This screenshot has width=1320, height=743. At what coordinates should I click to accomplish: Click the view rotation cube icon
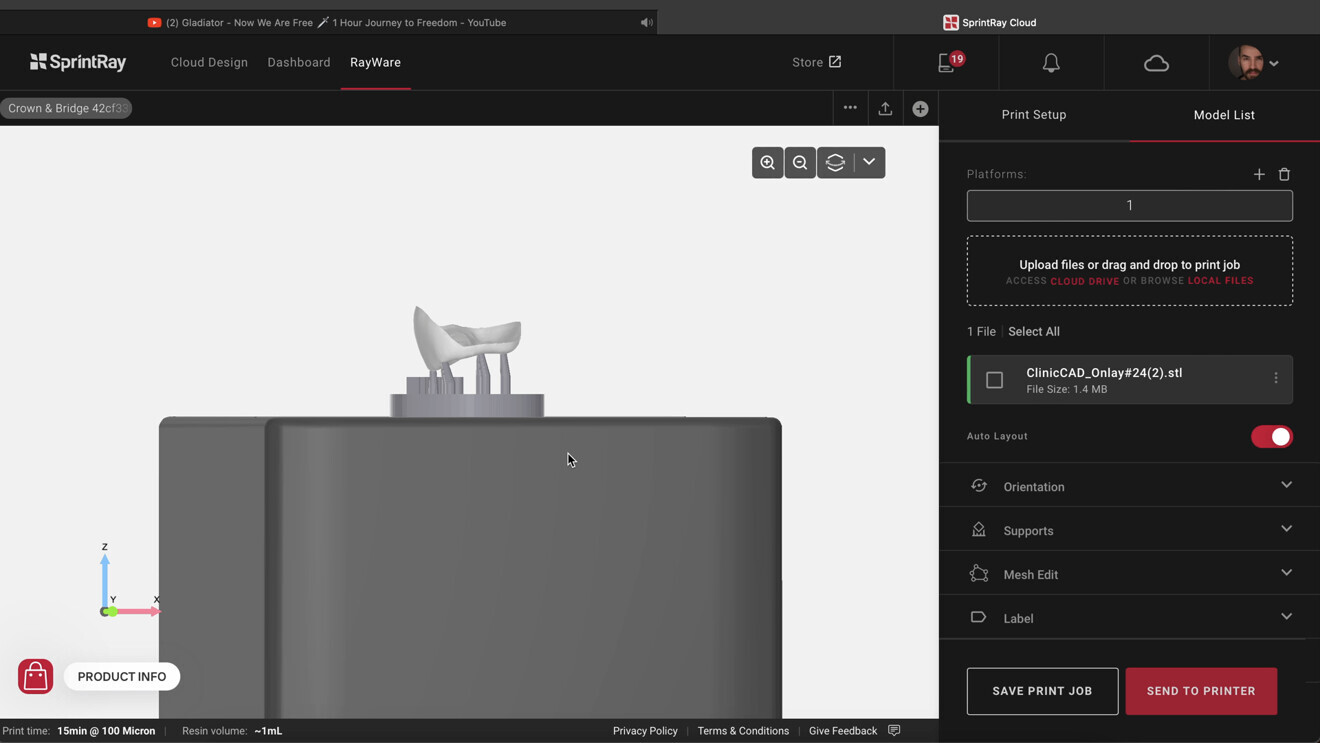835,163
